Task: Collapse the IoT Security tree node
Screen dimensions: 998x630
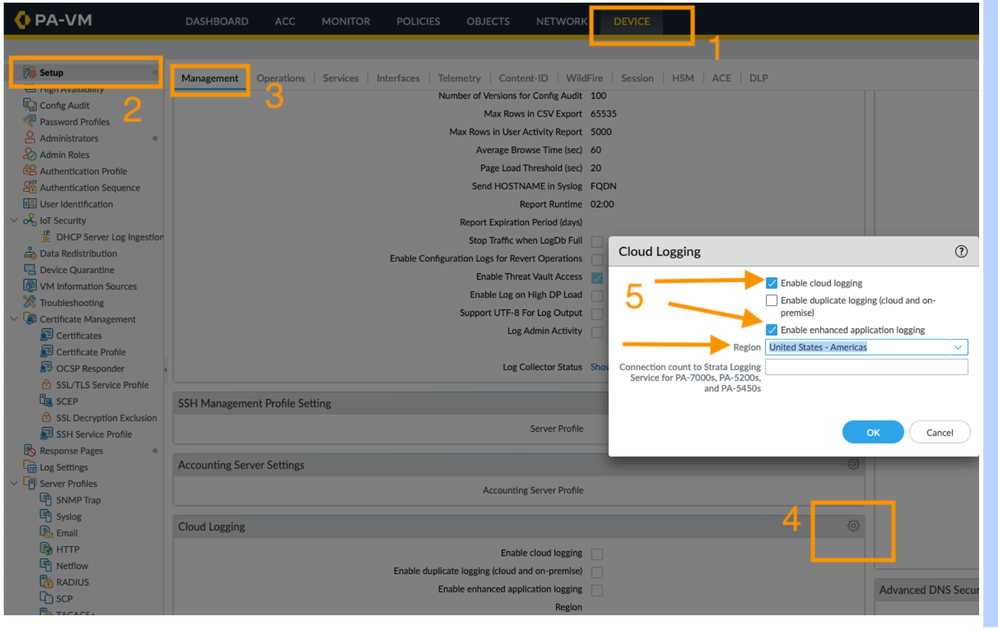Action: [14, 220]
